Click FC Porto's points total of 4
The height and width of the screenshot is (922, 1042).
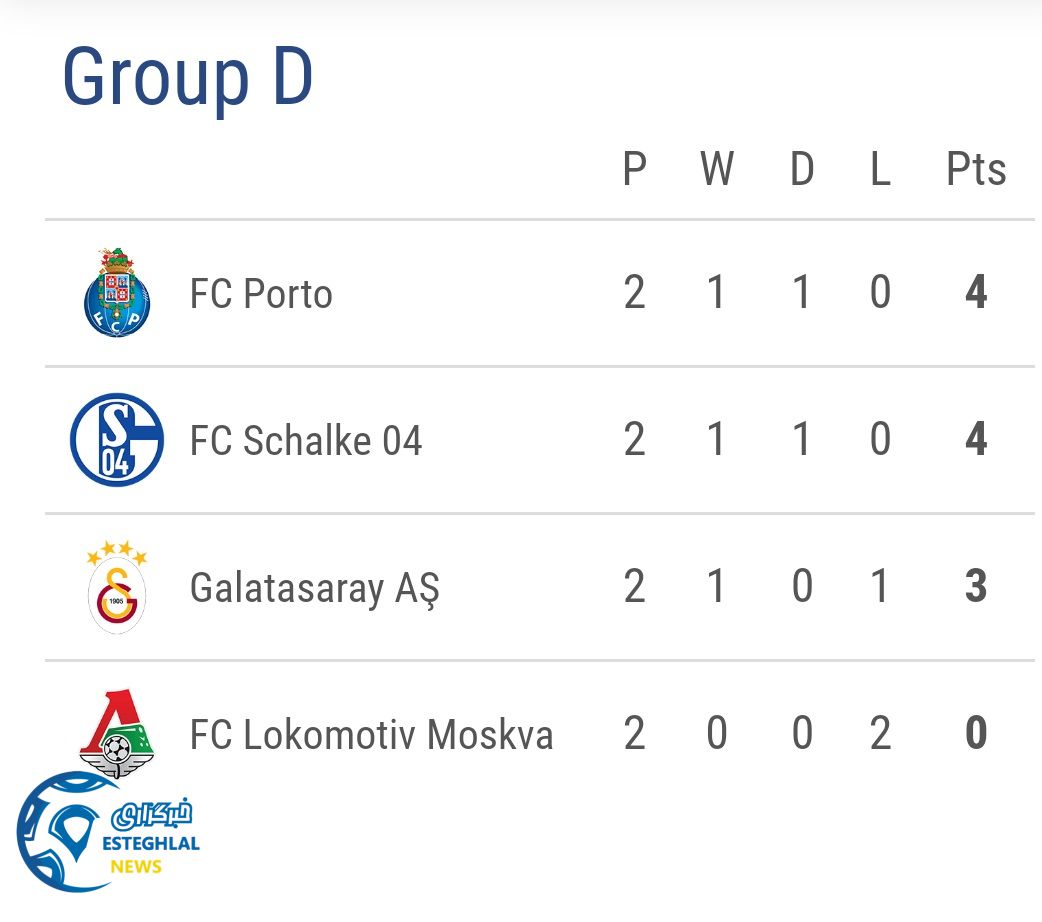click(976, 294)
